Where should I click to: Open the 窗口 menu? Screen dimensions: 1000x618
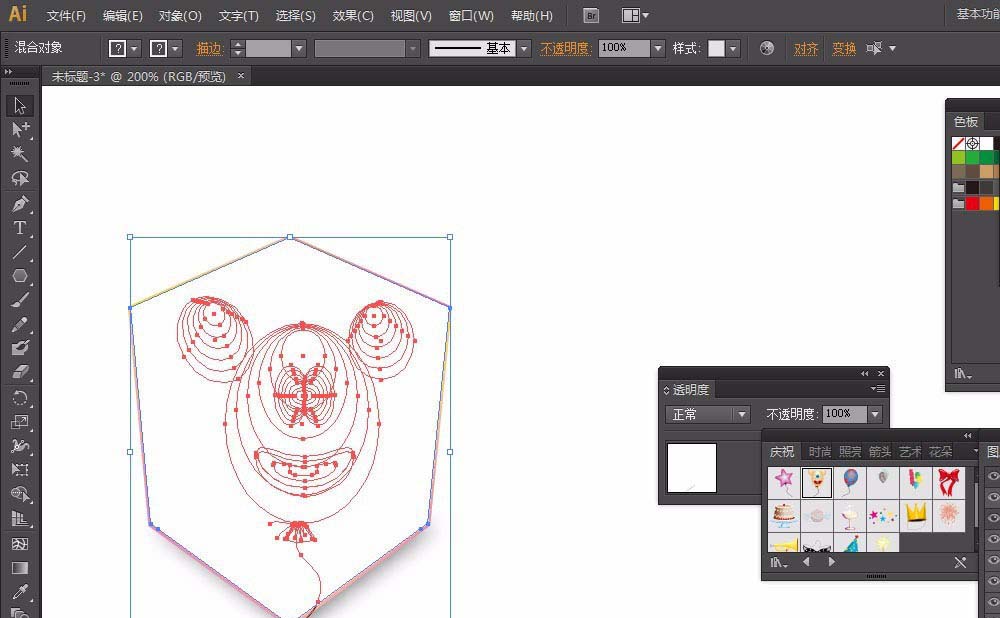(470, 15)
